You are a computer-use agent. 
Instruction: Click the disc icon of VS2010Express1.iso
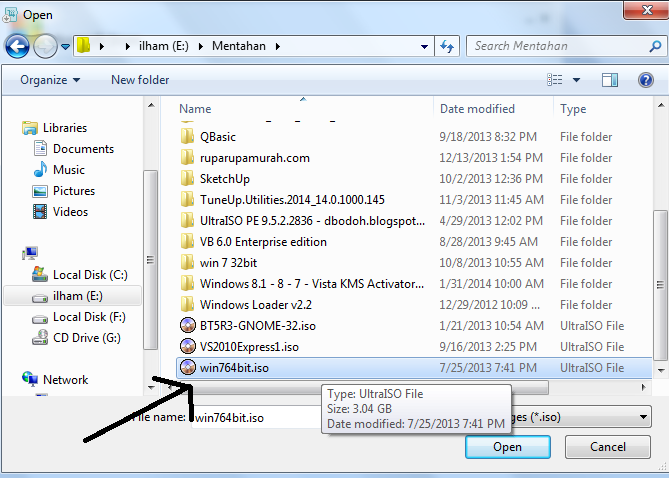(188, 346)
